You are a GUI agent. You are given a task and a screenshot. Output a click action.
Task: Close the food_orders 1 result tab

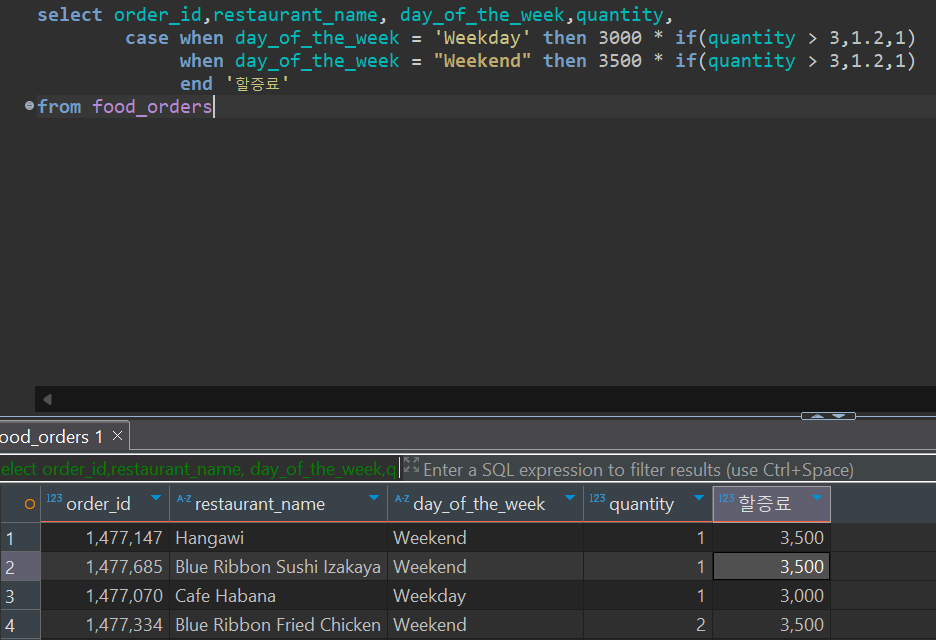tap(118, 436)
